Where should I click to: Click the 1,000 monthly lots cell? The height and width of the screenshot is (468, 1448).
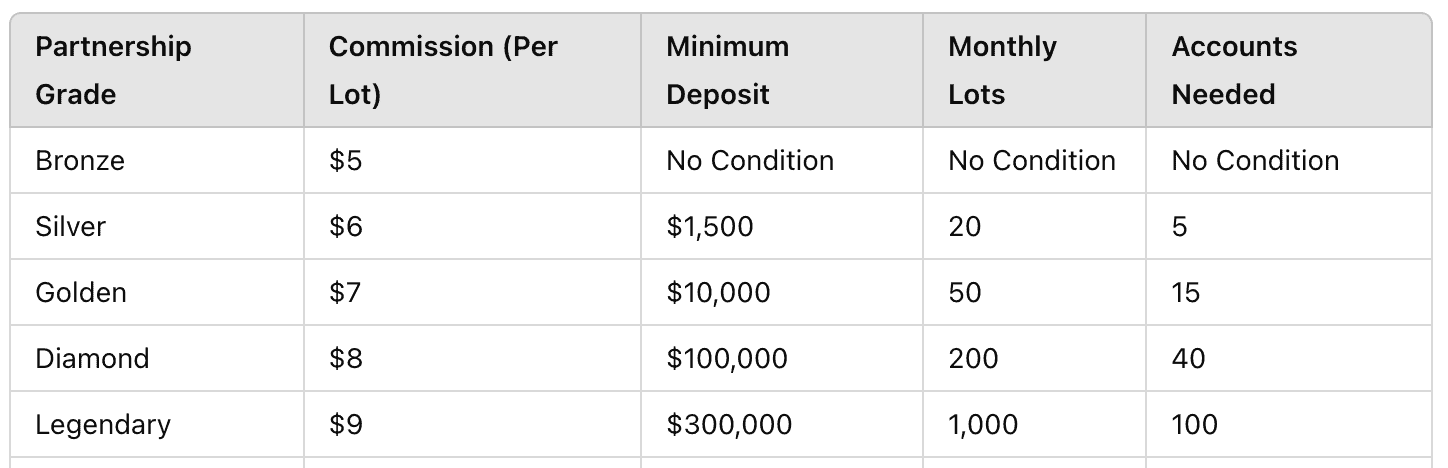pyautogui.click(x=983, y=424)
